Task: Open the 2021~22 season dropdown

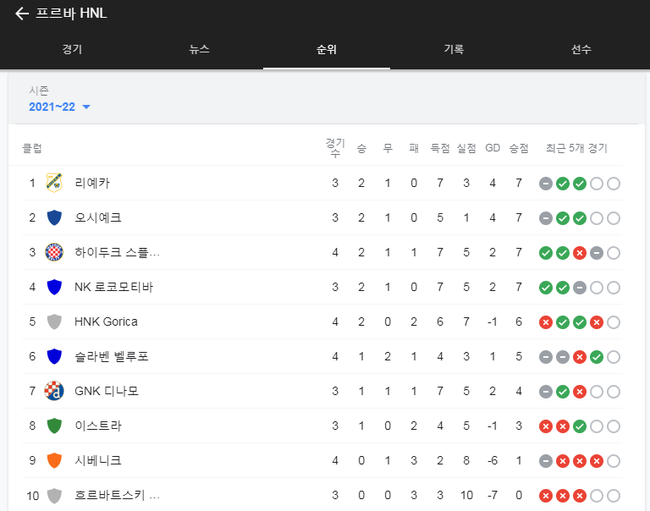Action: (59, 107)
